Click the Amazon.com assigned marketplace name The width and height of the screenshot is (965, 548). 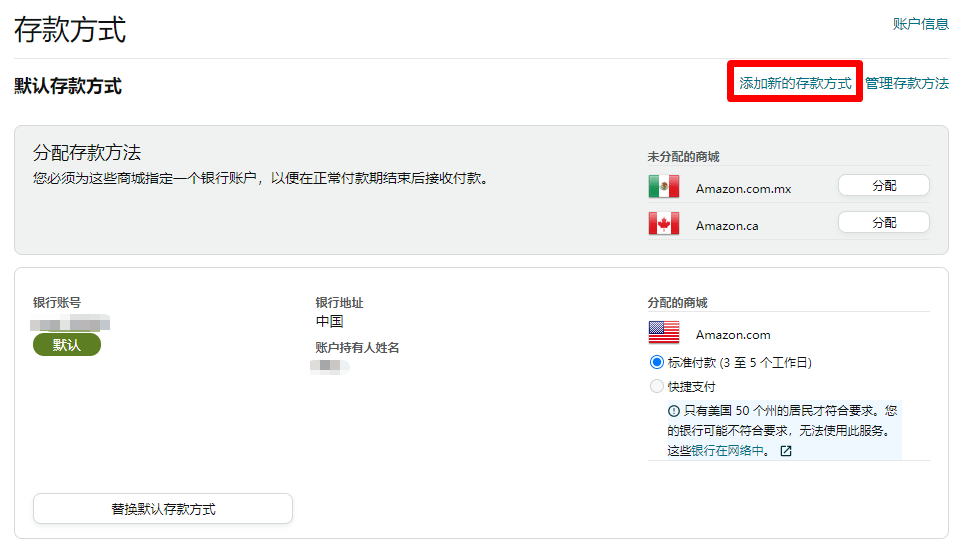click(x=733, y=335)
